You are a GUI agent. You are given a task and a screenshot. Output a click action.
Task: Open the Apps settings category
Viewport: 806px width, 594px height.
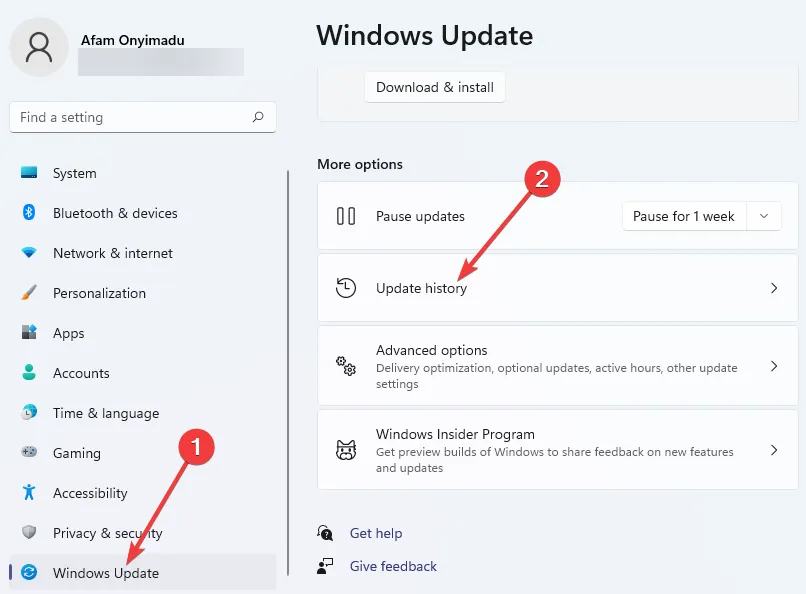pyautogui.click(x=143, y=333)
